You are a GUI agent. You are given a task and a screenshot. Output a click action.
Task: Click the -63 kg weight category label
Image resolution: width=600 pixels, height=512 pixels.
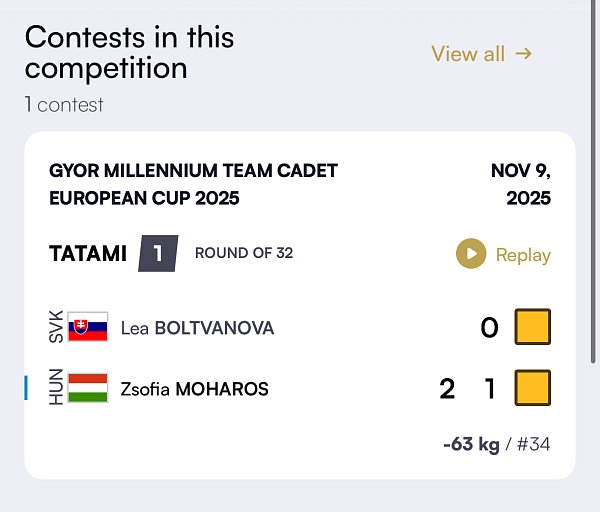pyautogui.click(x=471, y=444)
